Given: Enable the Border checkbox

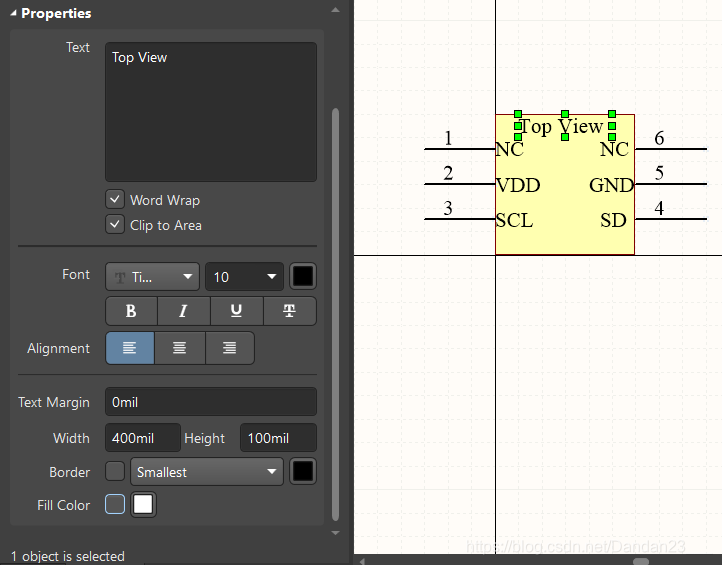Looking at the screenshot, I should pos(115,472).
